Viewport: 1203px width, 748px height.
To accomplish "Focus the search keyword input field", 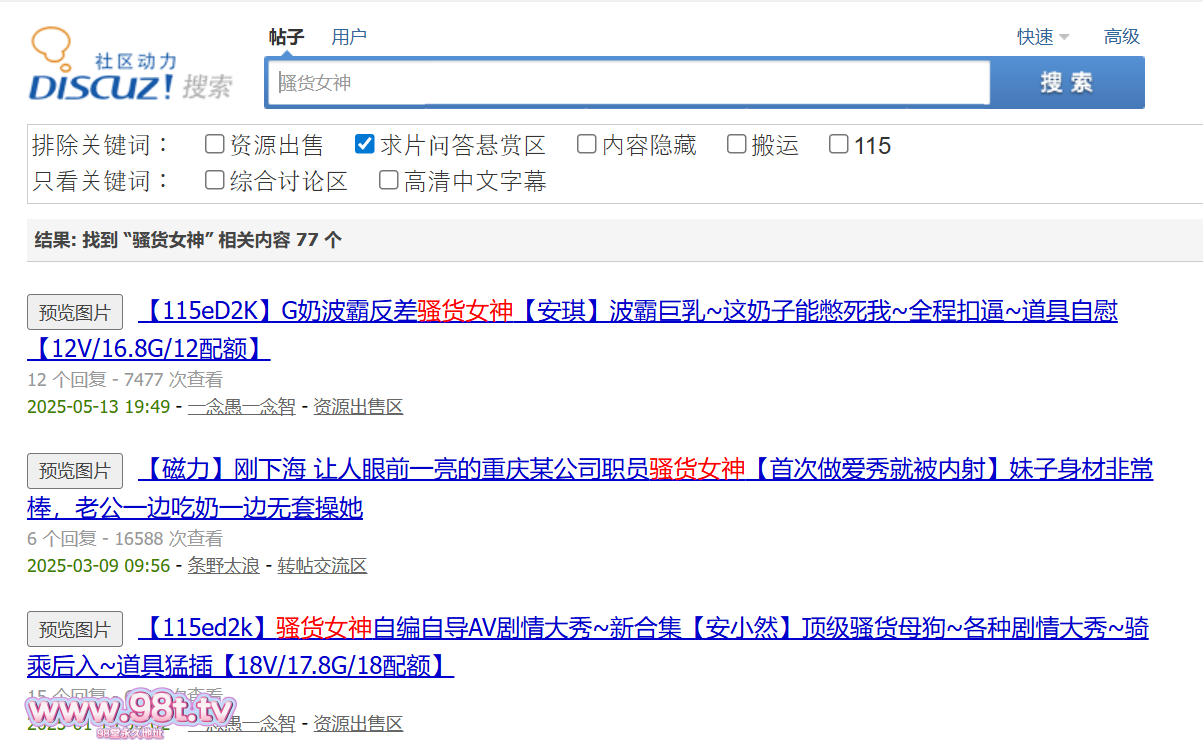I will click(628, 83).
